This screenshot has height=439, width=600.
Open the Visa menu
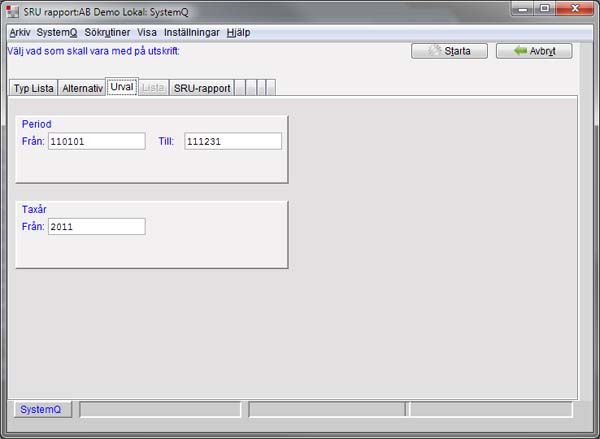pos(147,32)
